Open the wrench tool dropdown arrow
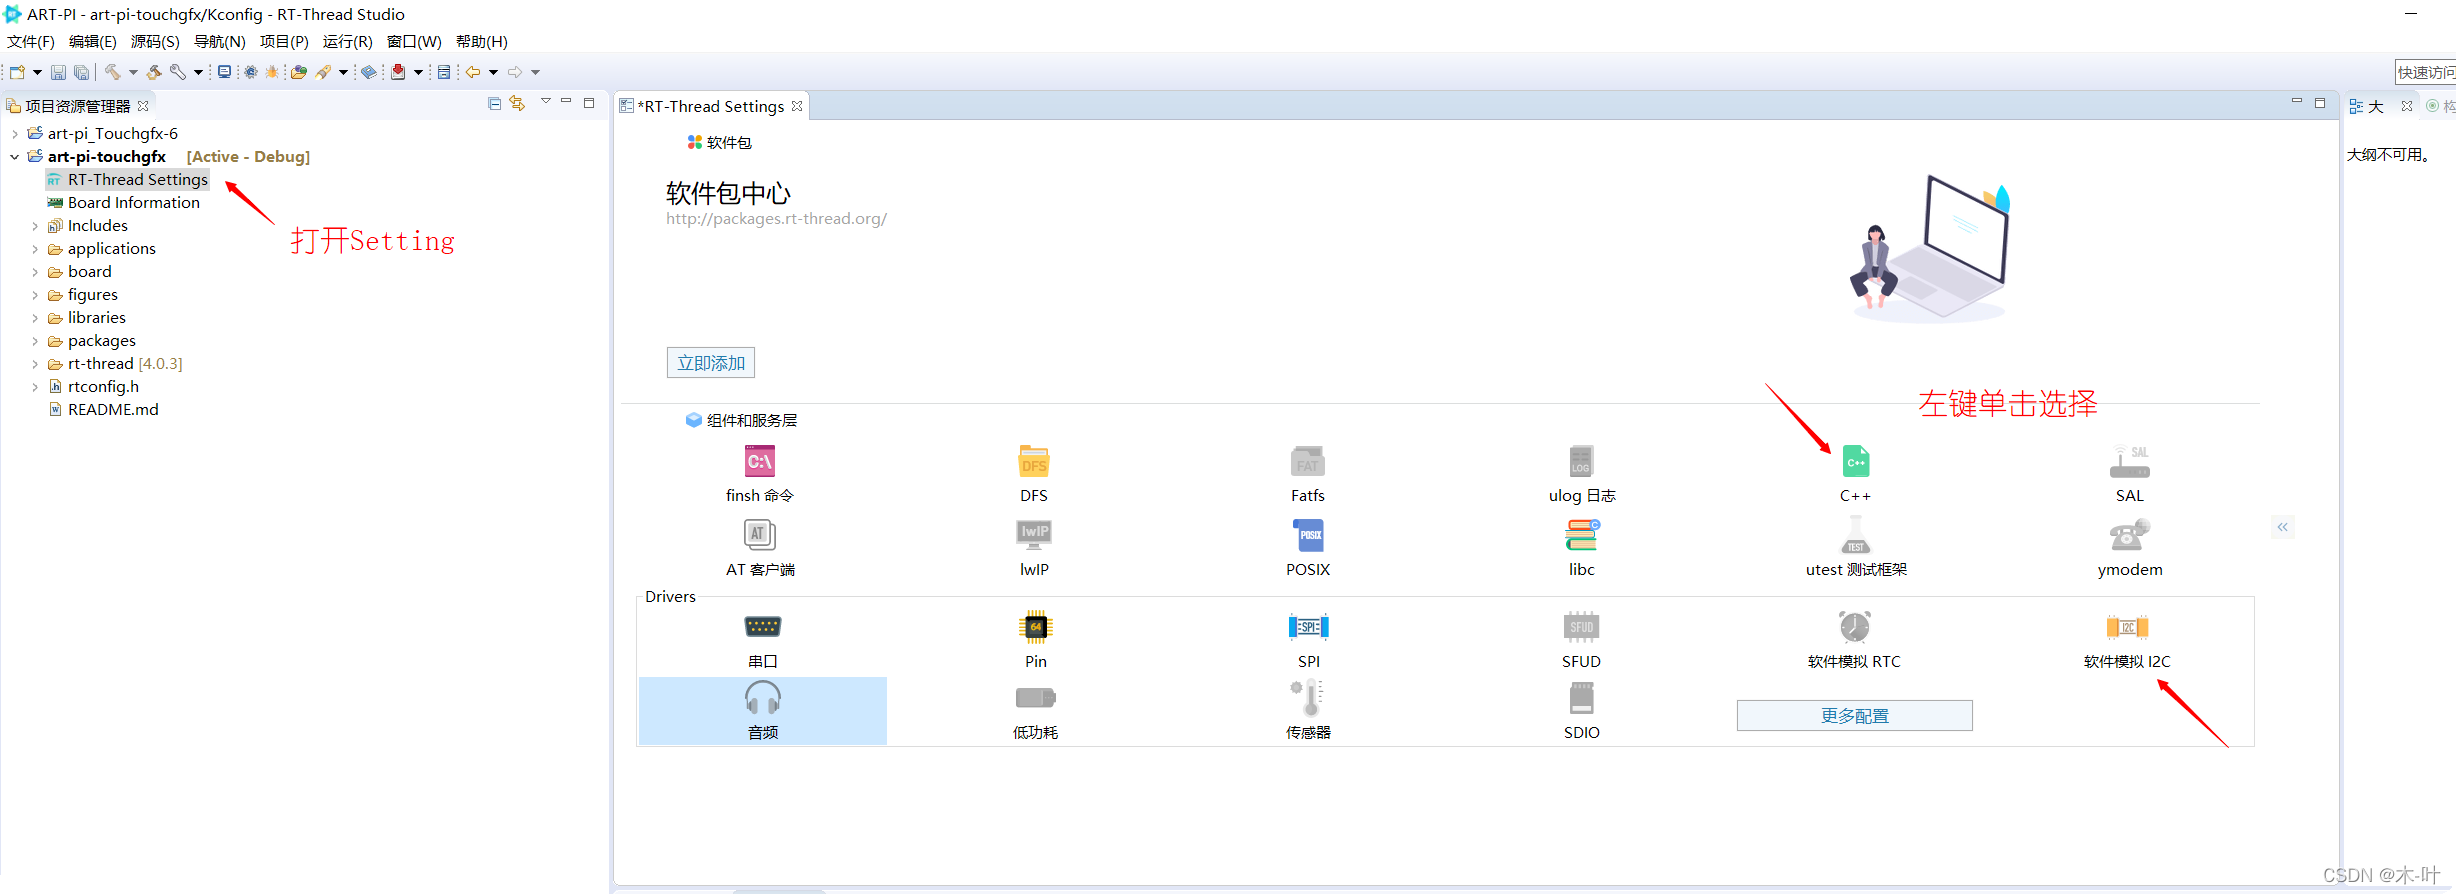The height and width of the screenshot is (894, 2456). click(198, 72)
